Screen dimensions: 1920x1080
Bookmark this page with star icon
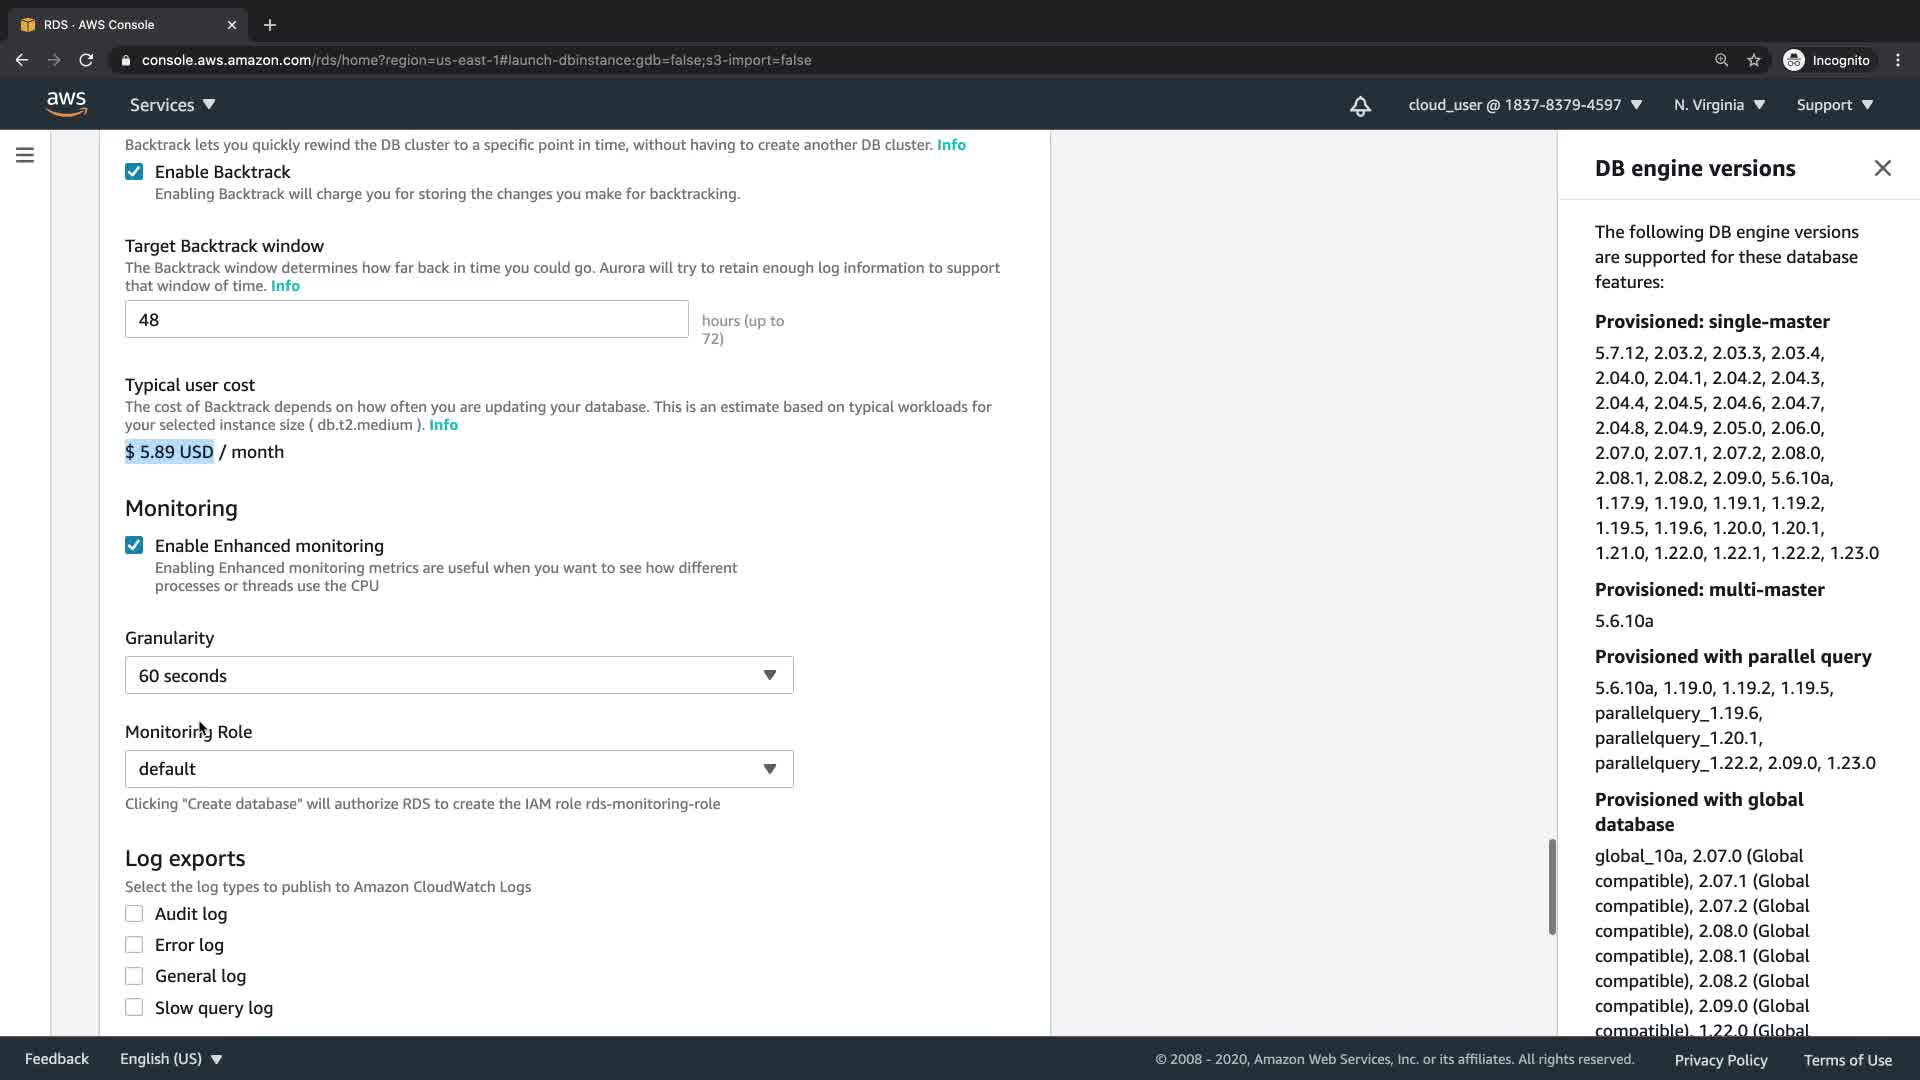(1753, 60)
